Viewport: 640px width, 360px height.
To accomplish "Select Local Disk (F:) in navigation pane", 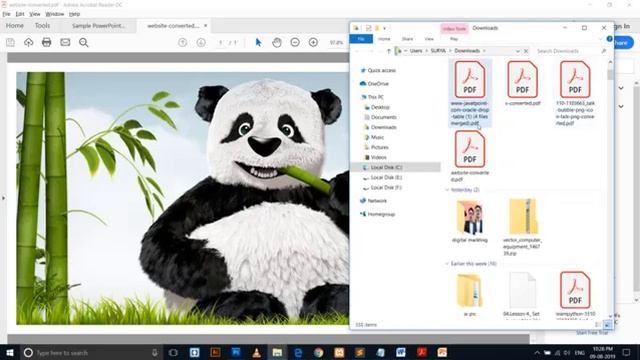I will tap(386, 187).
